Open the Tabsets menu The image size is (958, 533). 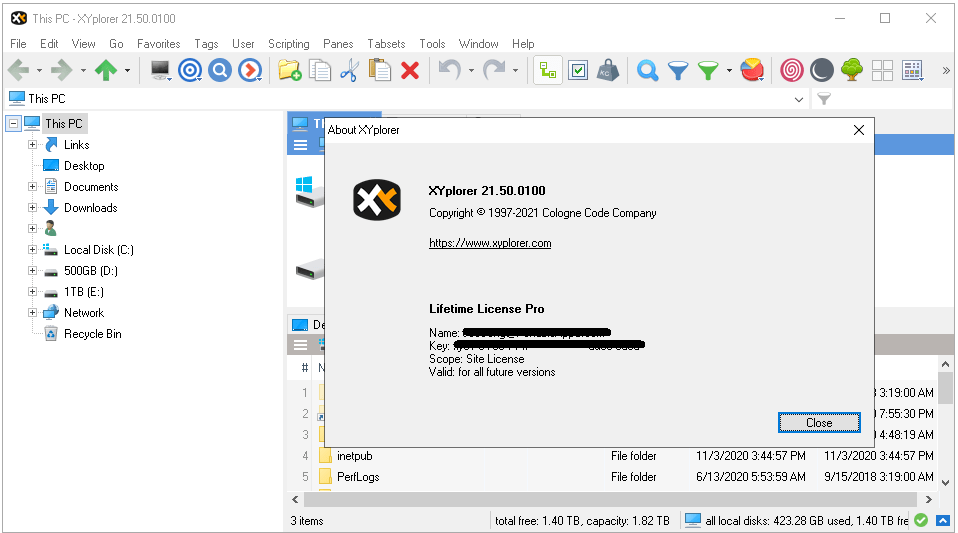click(386, 44)
